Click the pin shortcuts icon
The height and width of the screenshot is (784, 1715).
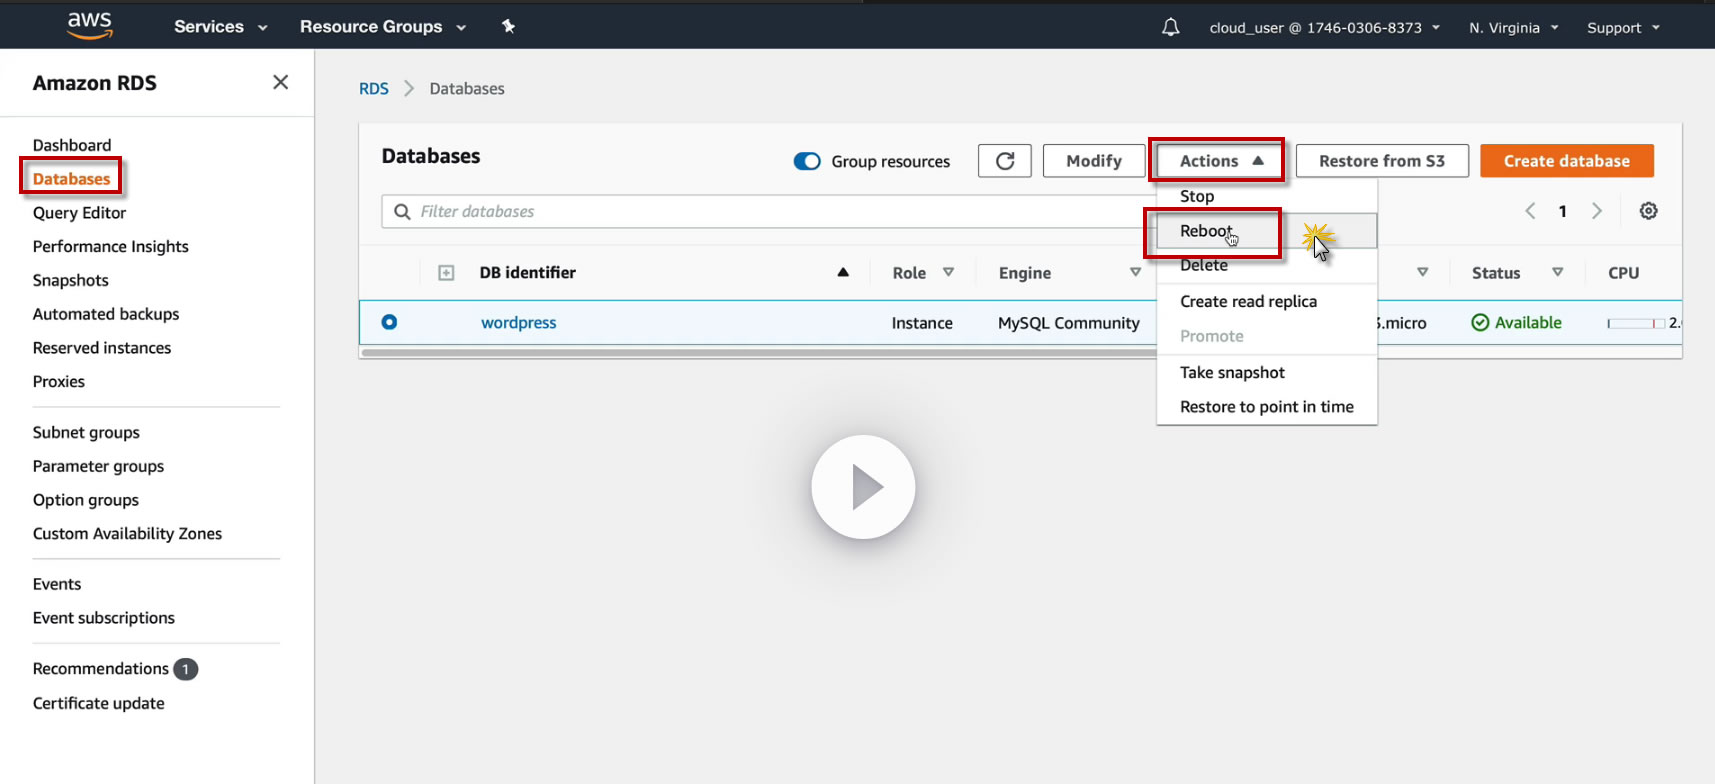(x=508, y=26)
